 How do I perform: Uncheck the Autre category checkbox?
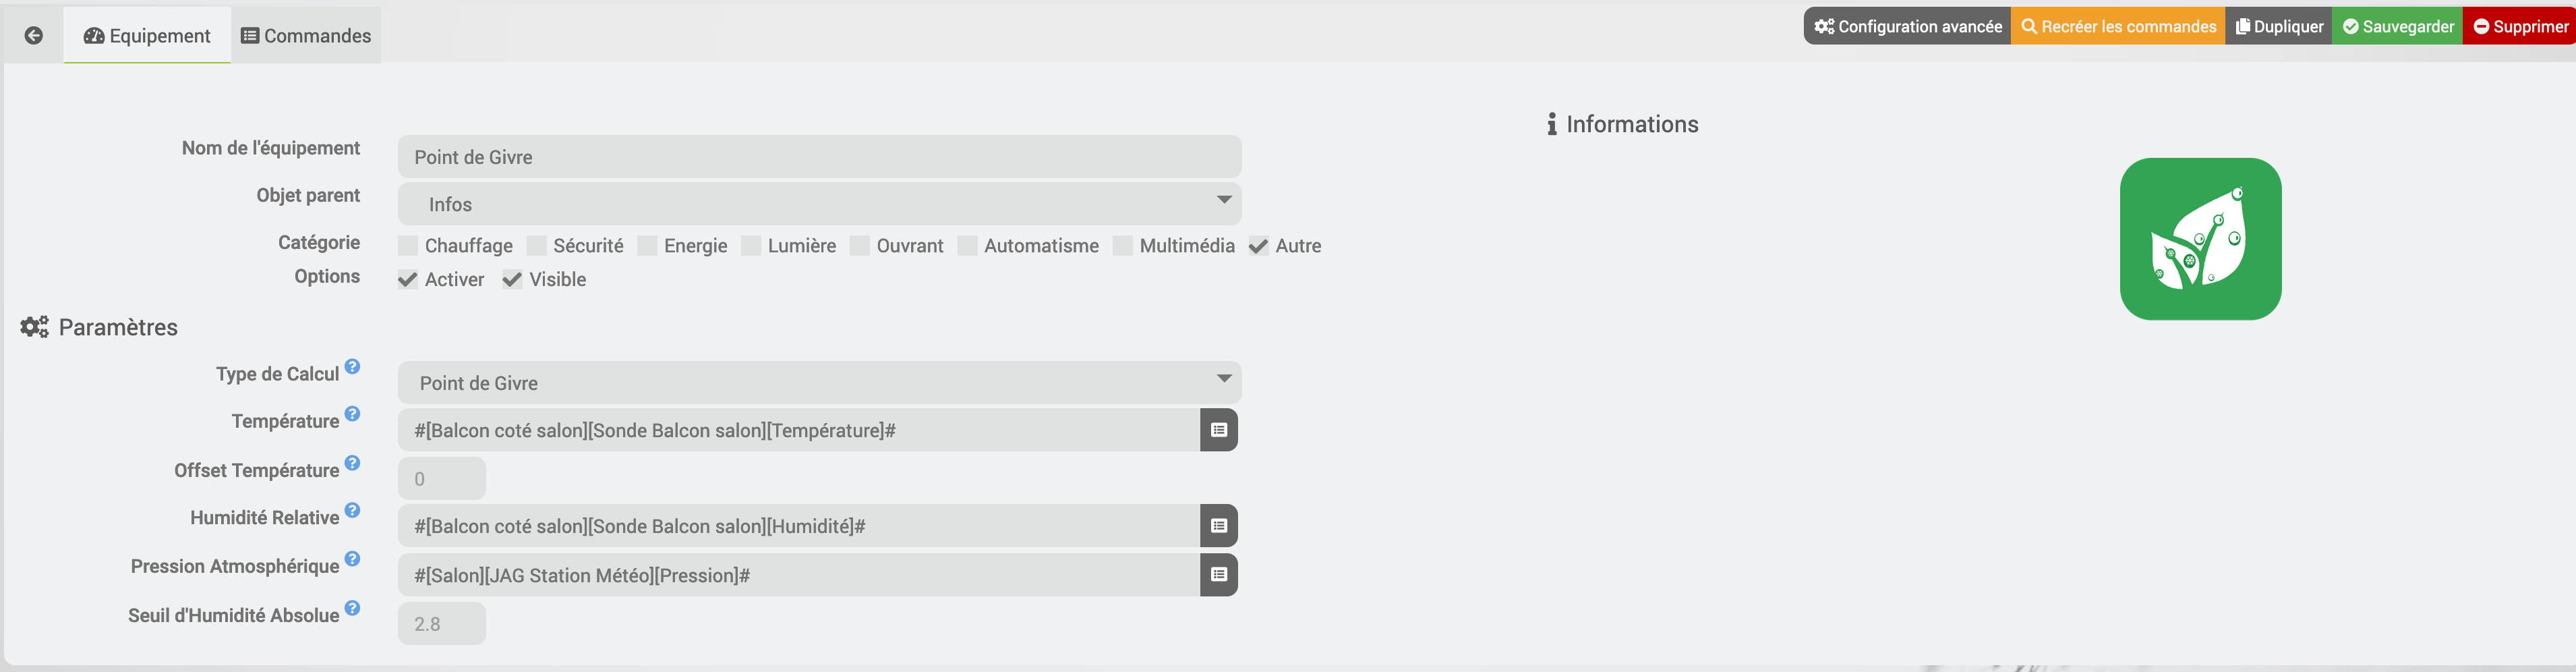(x=1259, y=246)
